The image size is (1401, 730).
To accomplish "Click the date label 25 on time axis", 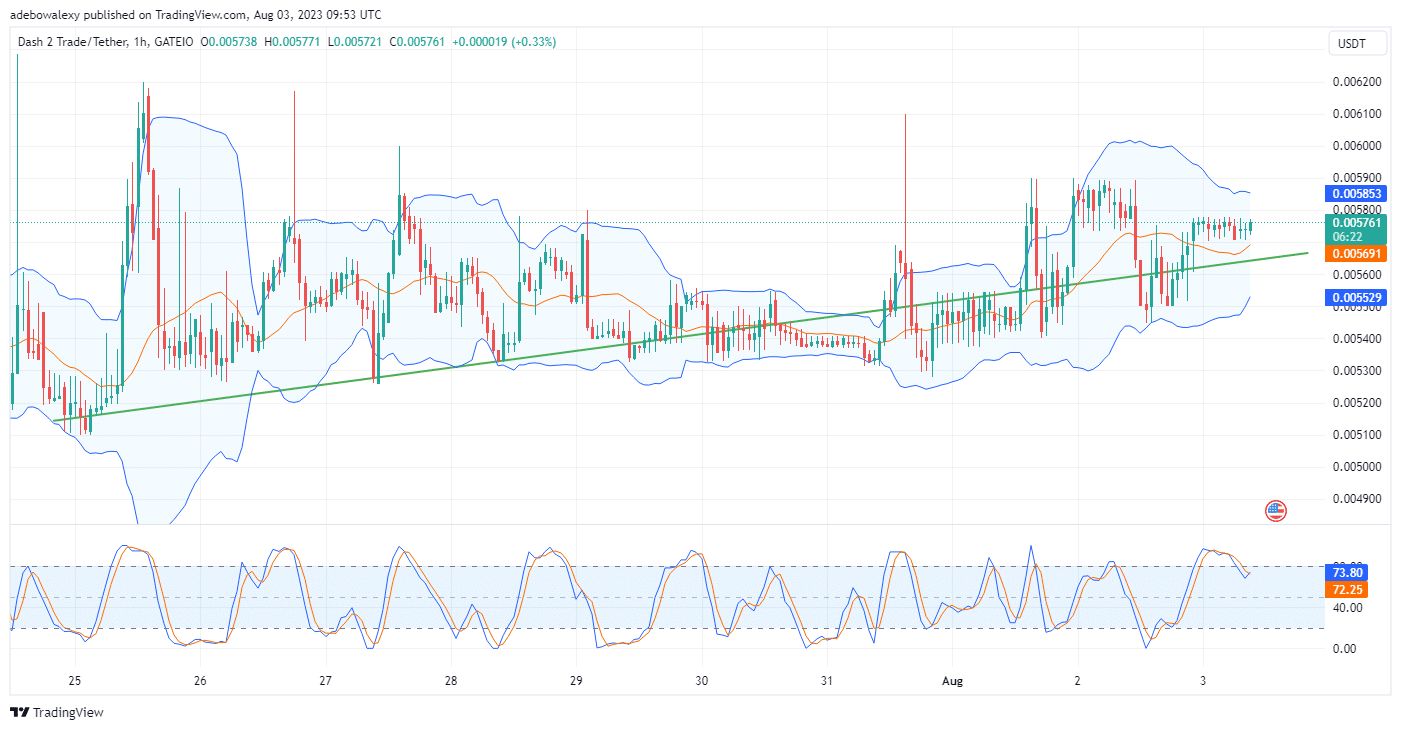I will [75, 681].
